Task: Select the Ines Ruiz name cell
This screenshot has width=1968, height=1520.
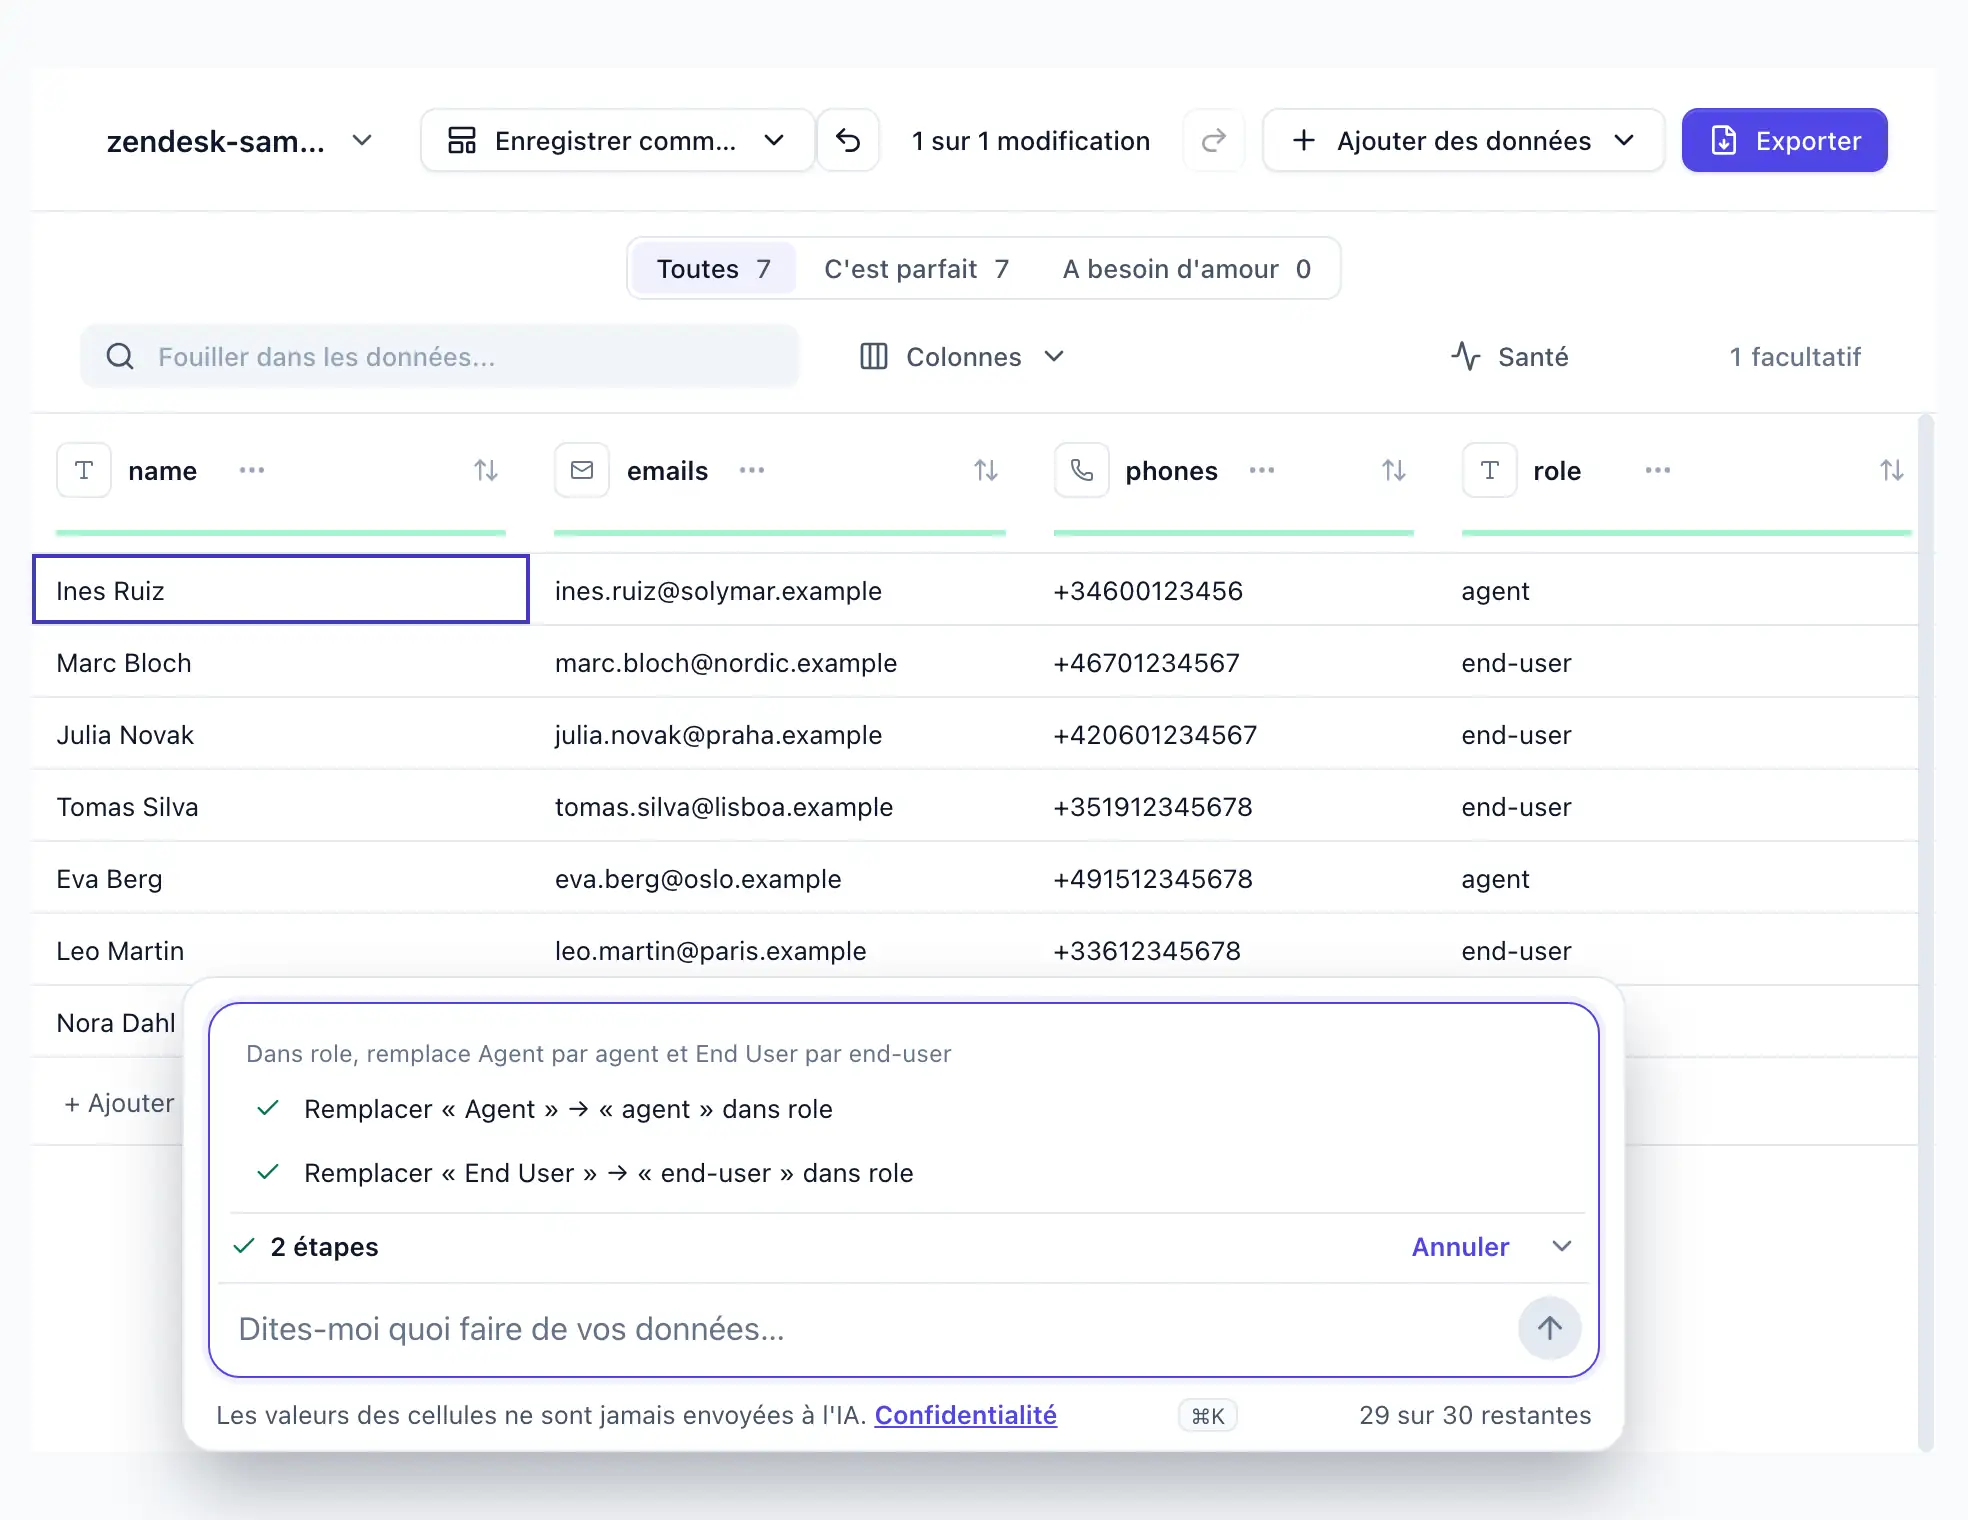Action: point(281,590)
